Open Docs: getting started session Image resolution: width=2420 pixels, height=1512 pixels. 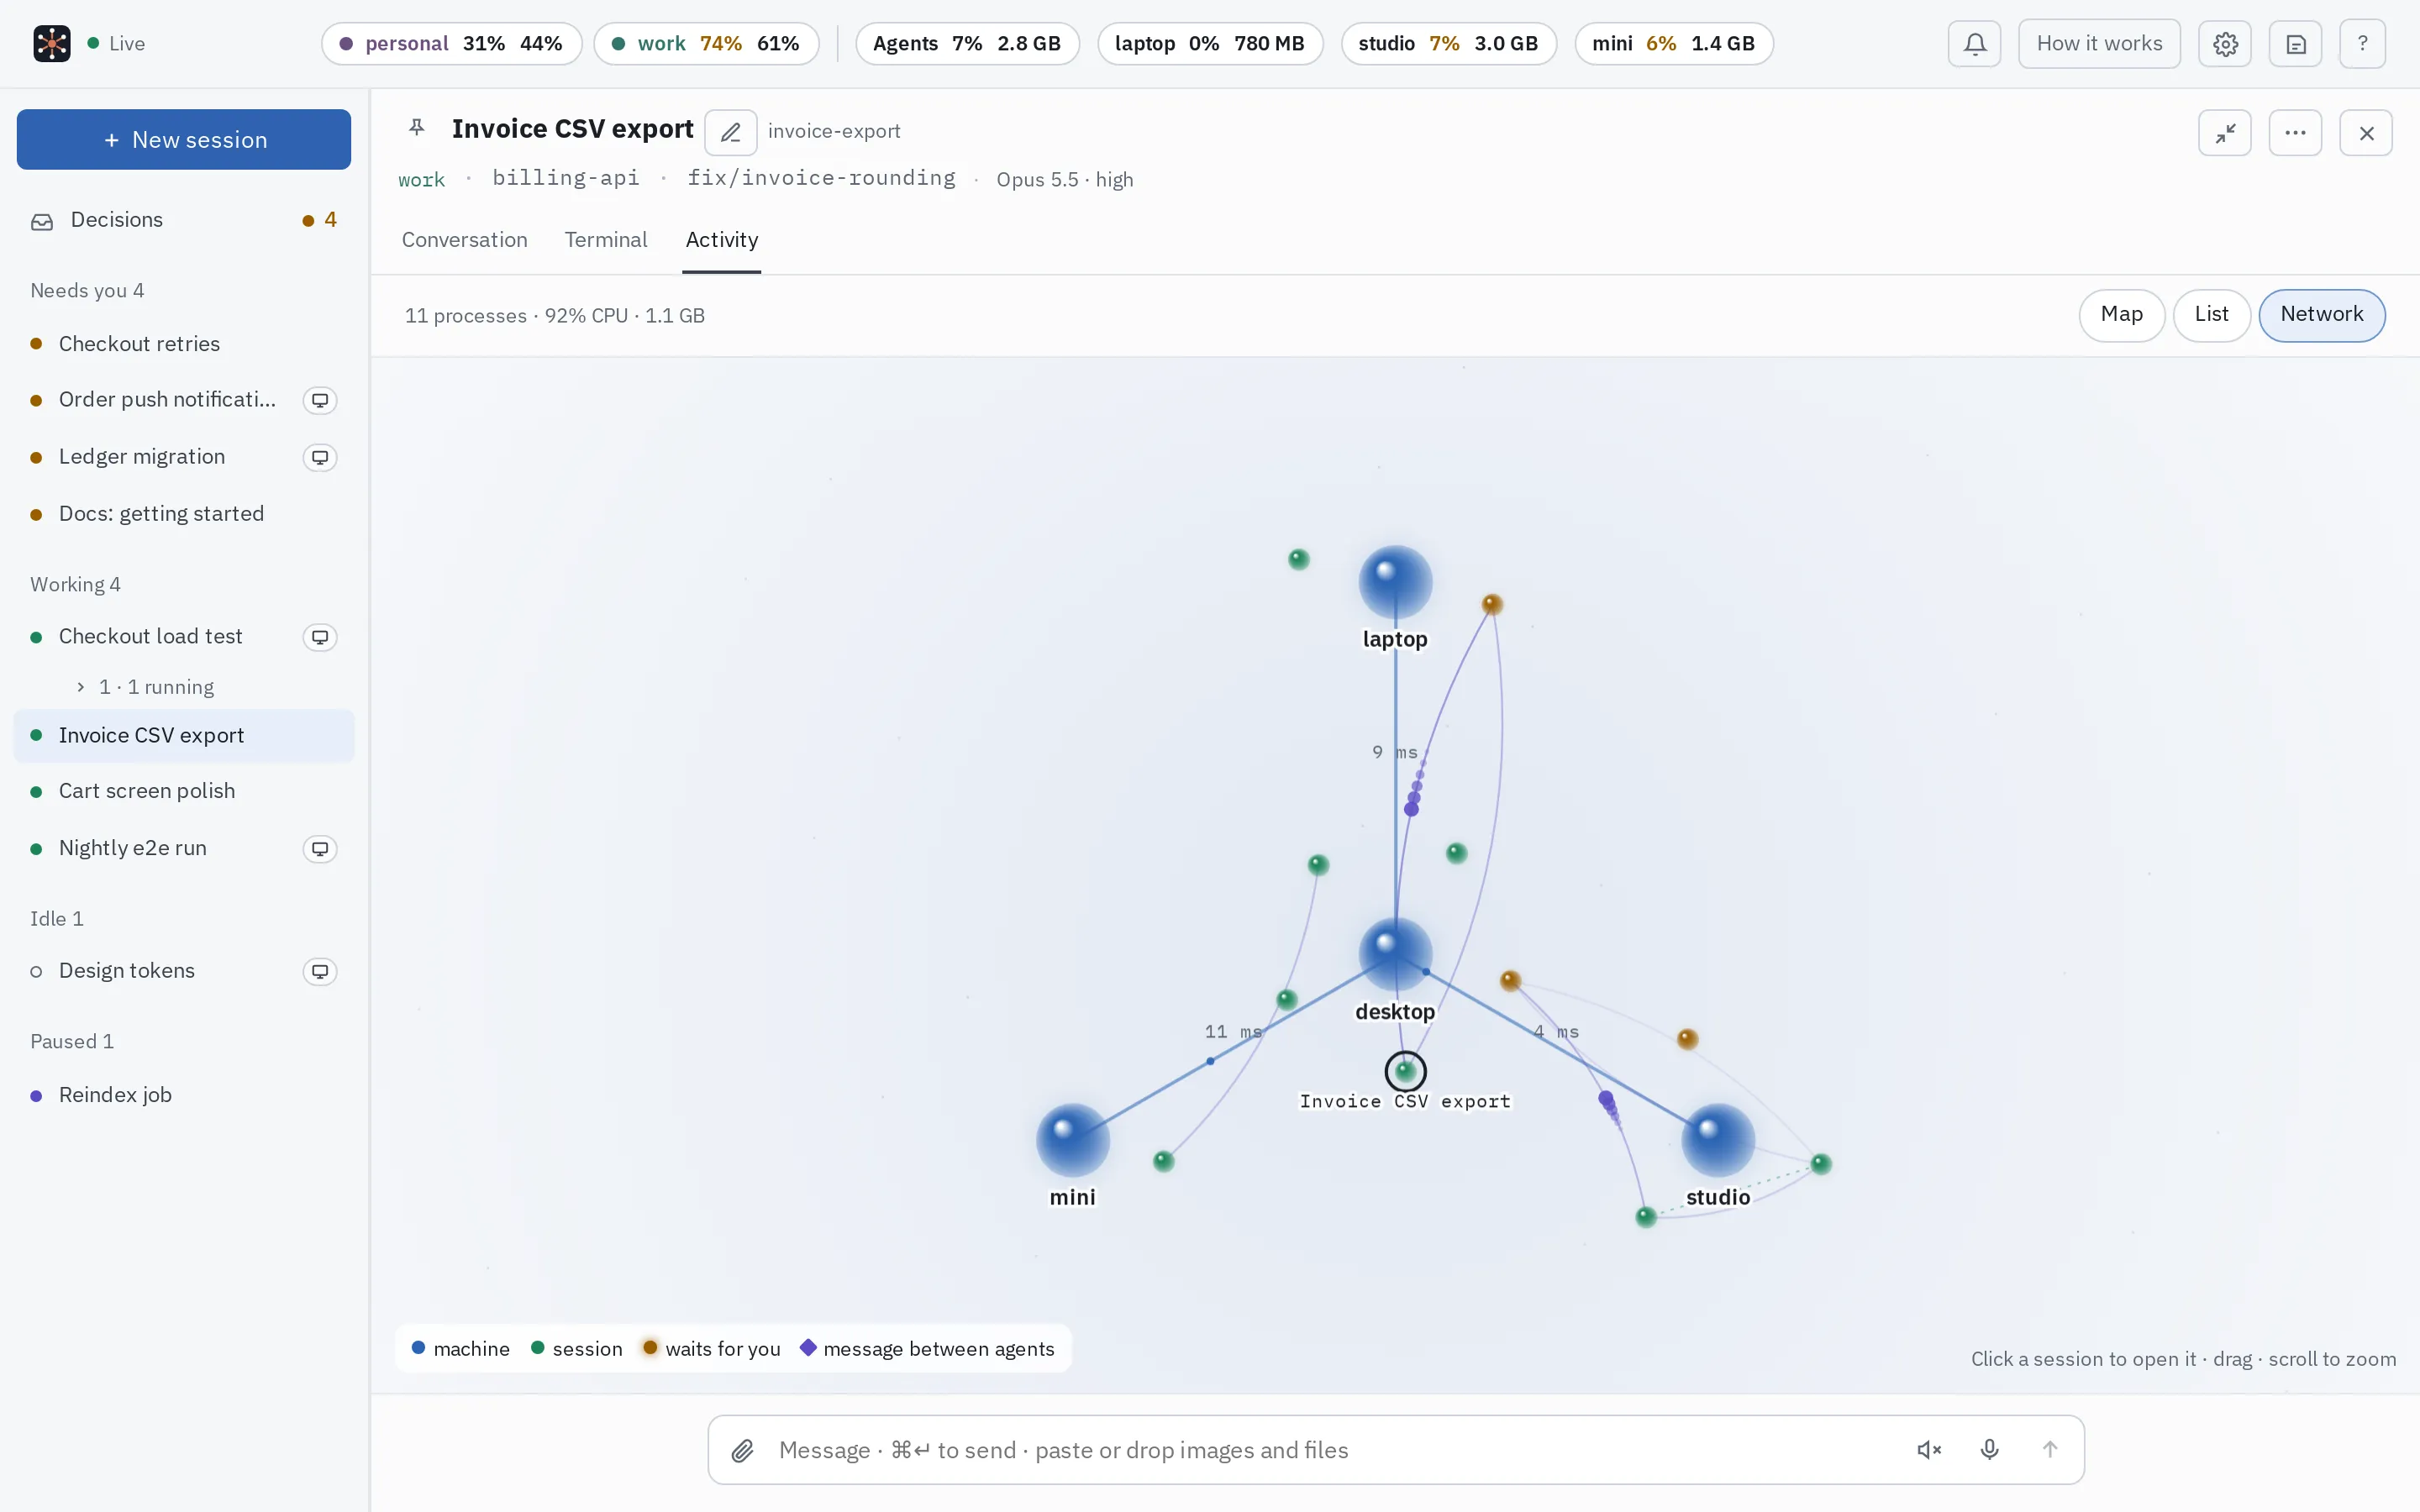(184, 514)
